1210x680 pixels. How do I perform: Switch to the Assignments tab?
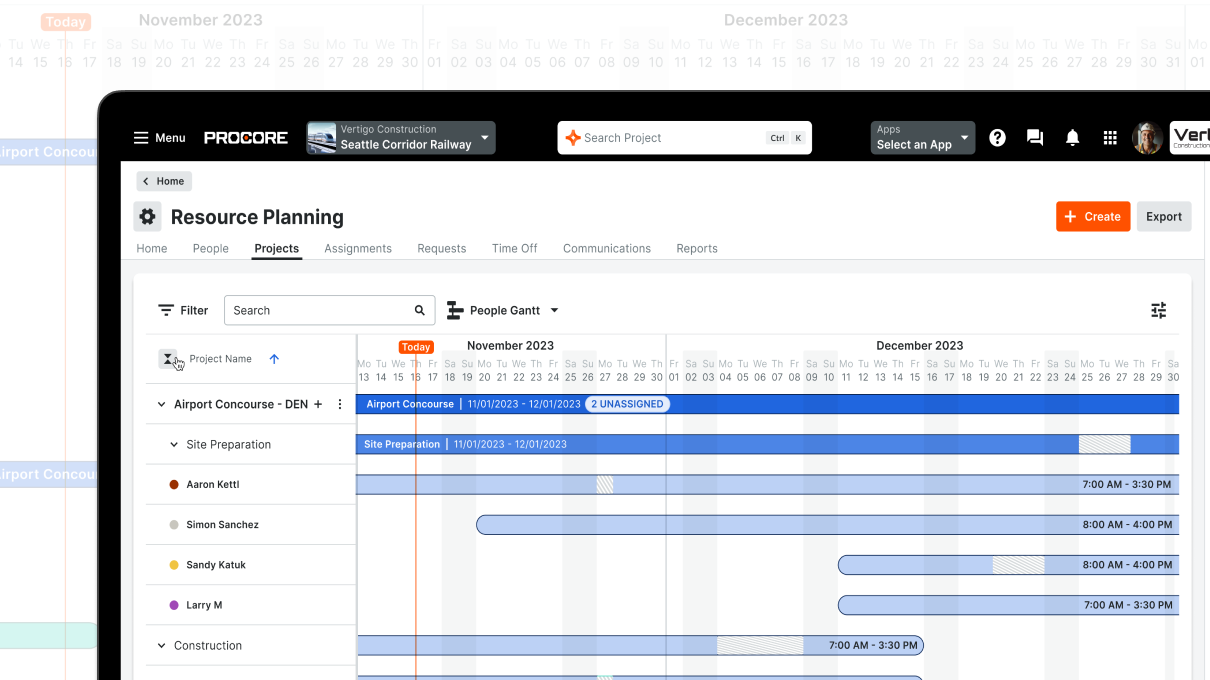358,248
